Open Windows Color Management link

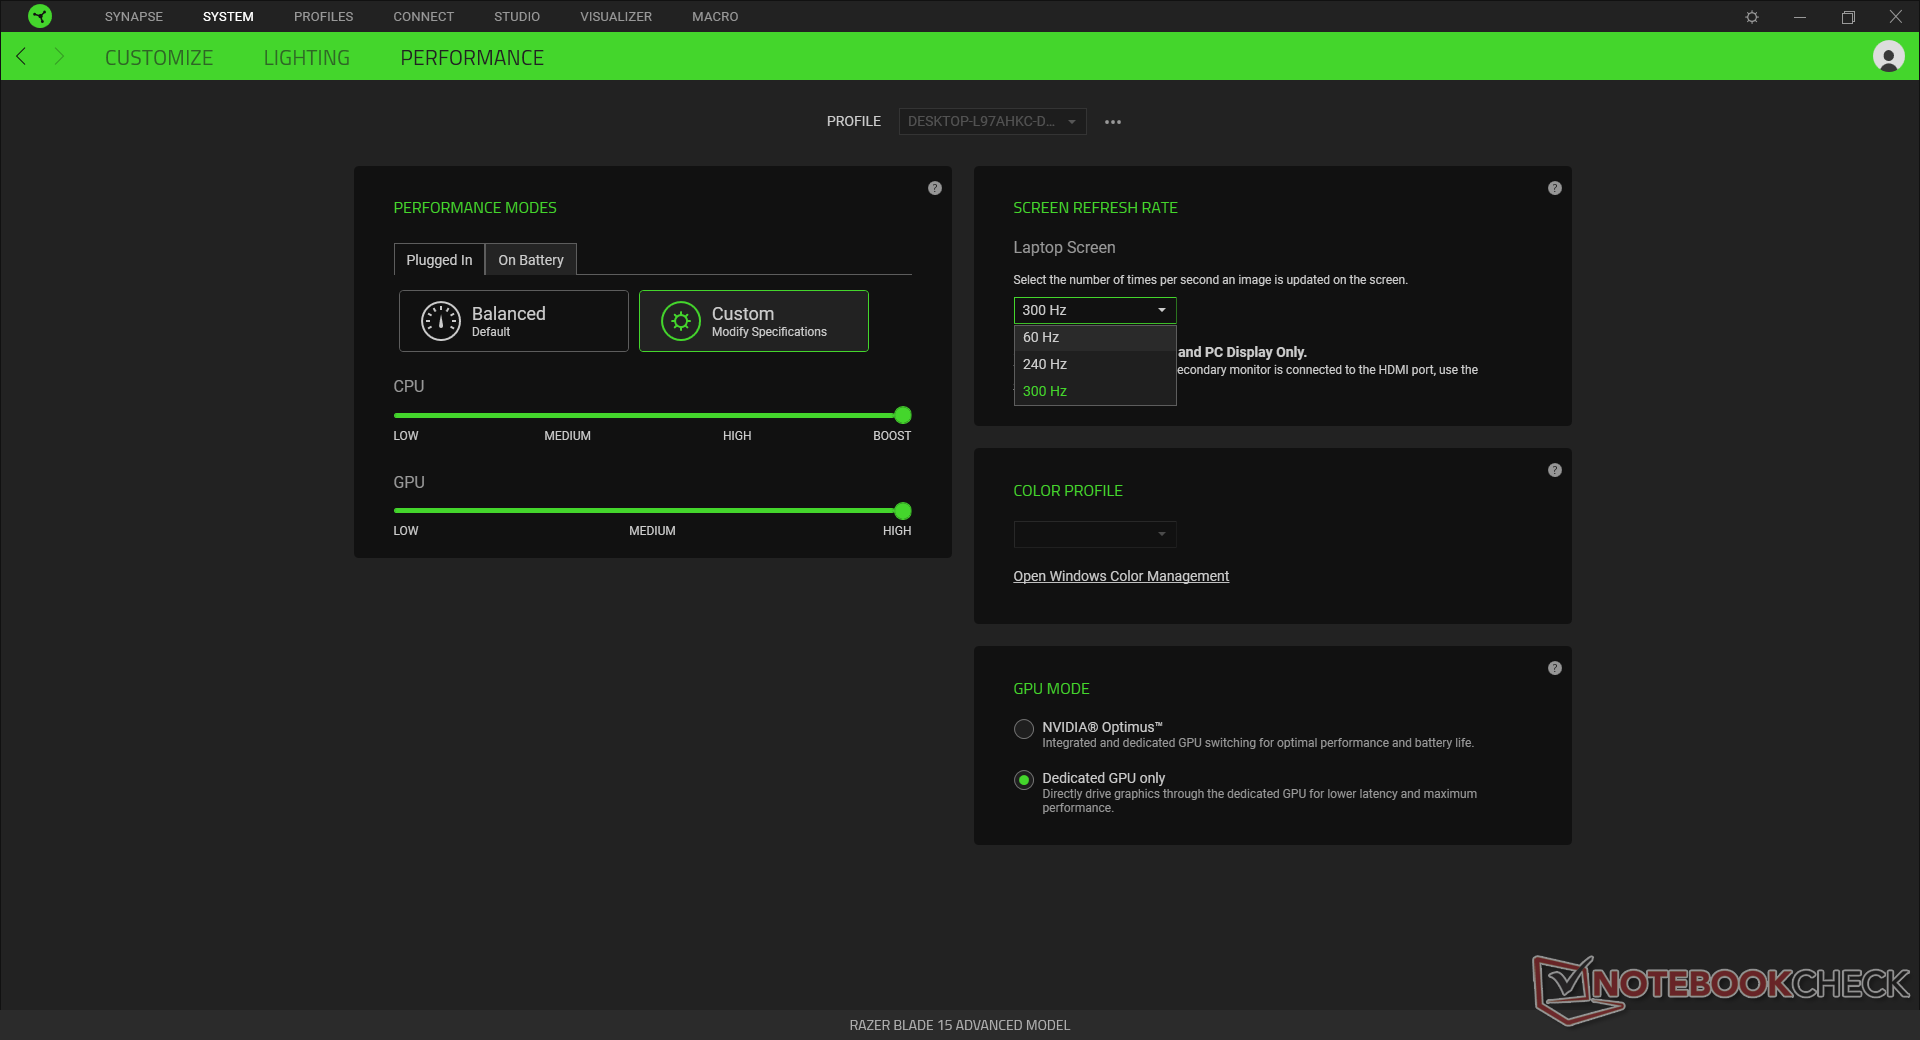[1120, 576]
